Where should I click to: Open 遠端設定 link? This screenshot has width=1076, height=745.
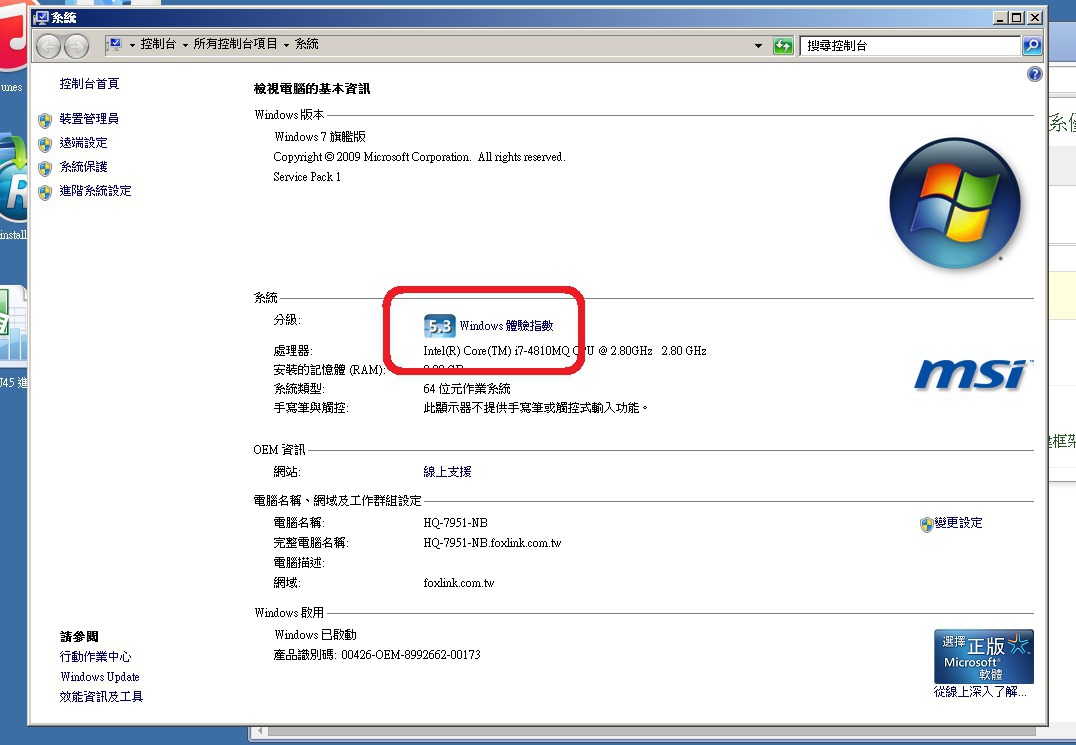pos(84,143)
